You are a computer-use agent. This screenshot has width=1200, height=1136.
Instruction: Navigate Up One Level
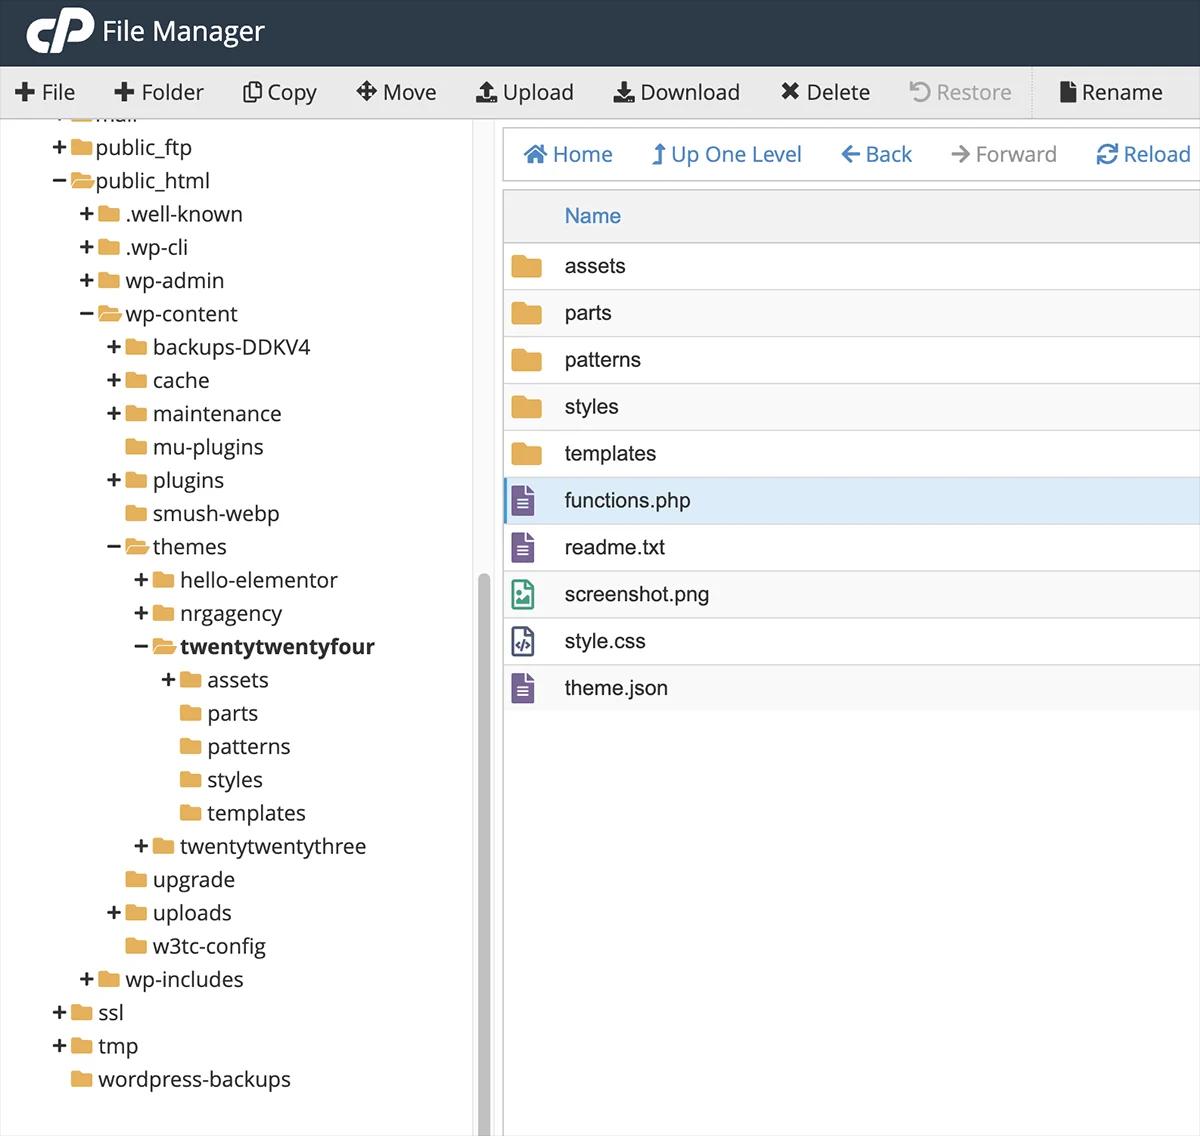(726, 154)
